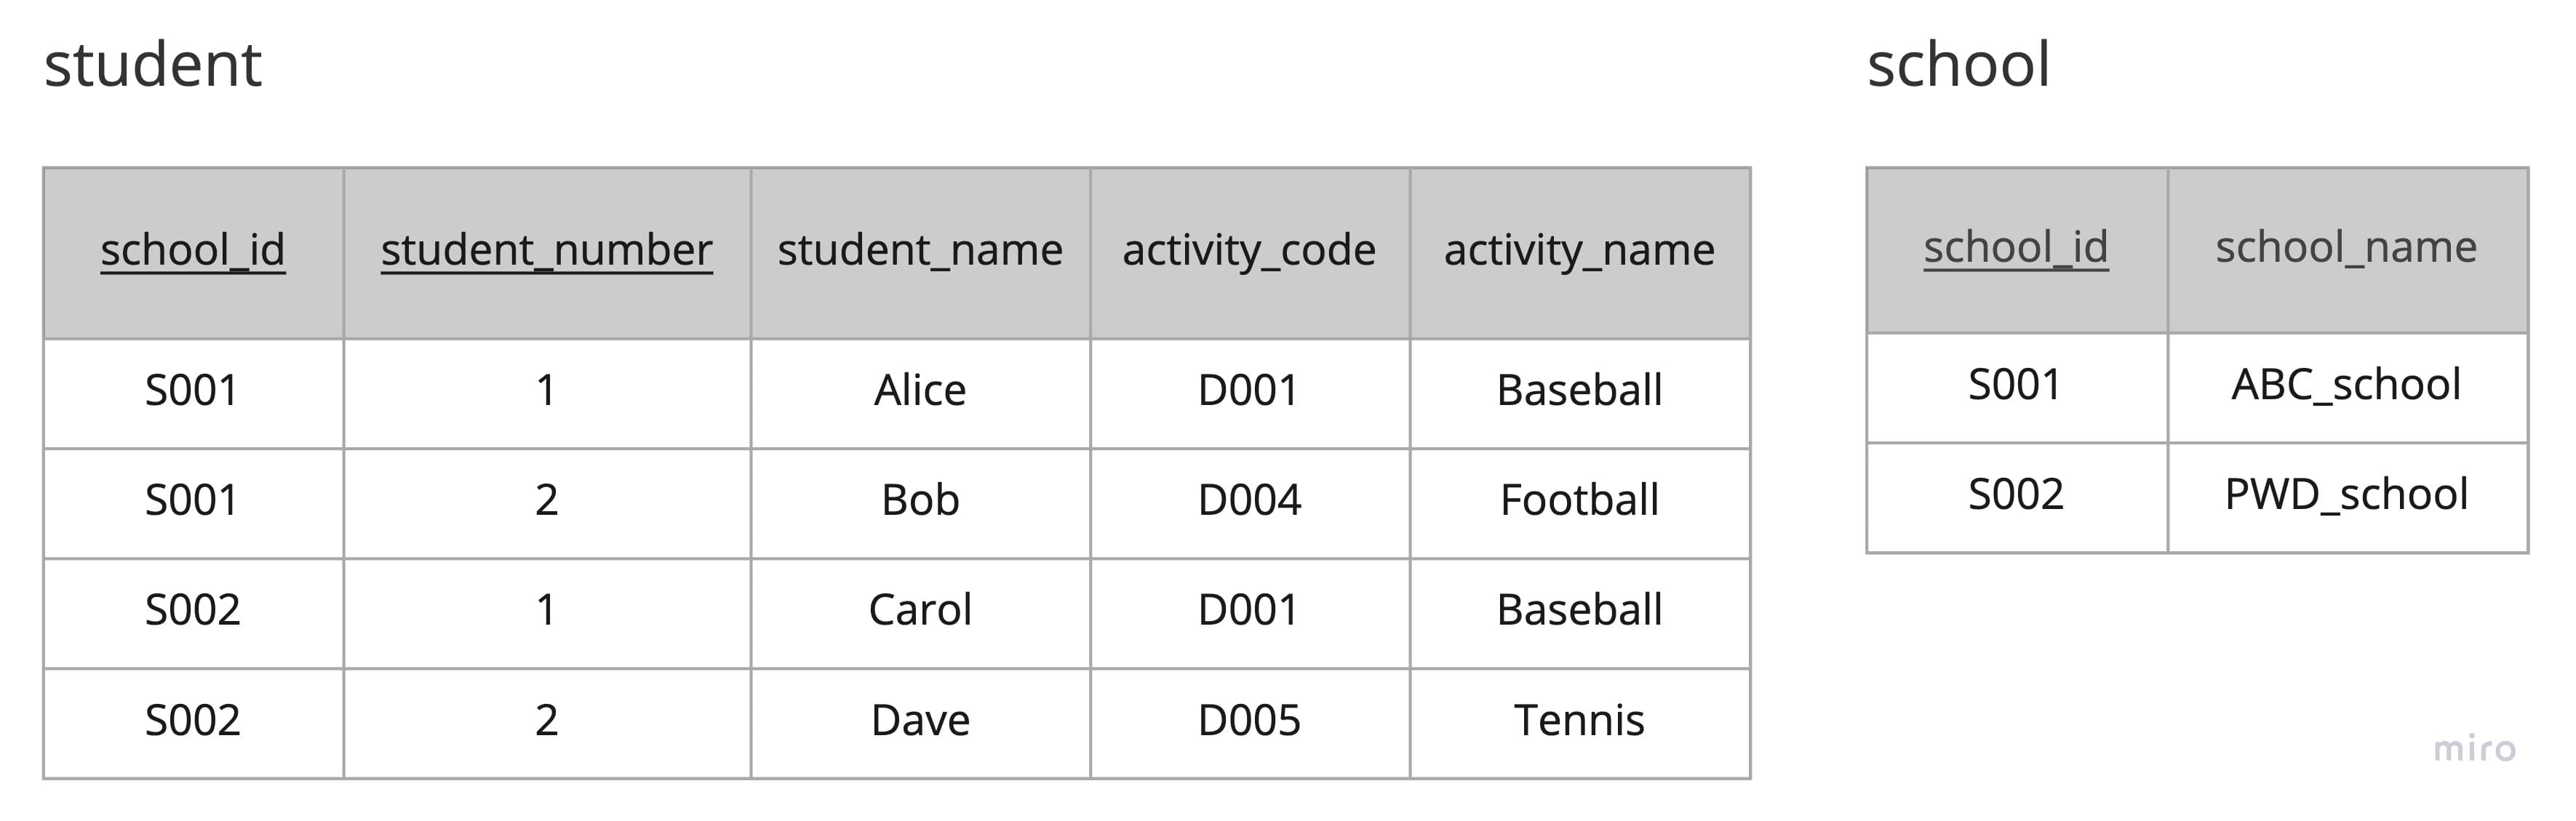Click the Tennis activity cell
This screenshot has height=821, width=2576.
(x=1579, y=721)
